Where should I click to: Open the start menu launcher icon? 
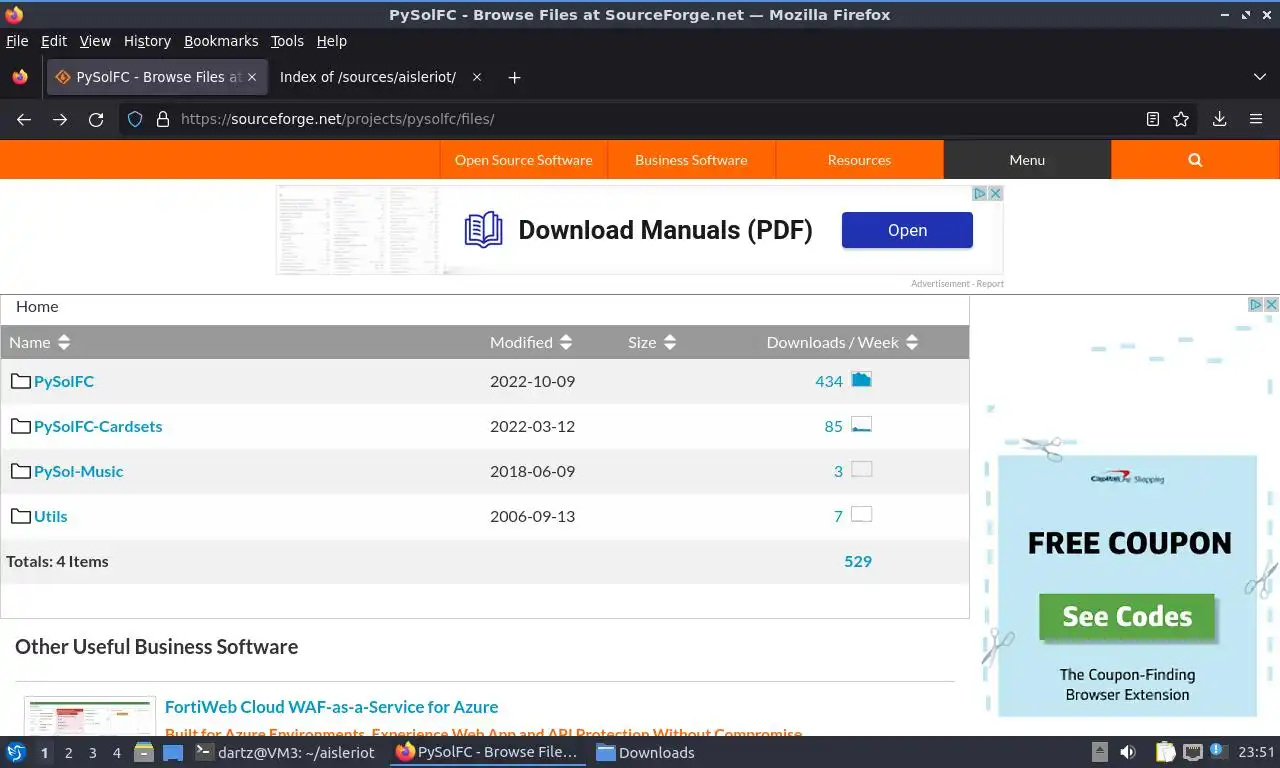coord(16,752)
